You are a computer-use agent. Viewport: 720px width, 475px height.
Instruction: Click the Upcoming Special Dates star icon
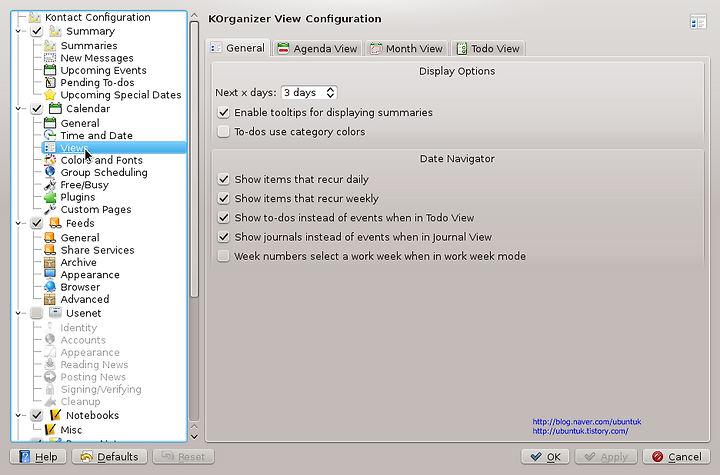(50, 95)
